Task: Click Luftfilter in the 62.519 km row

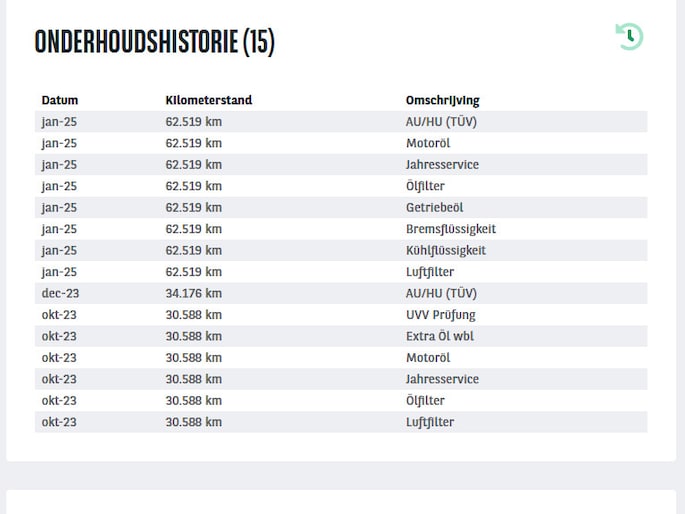Action: click(430, 272)
